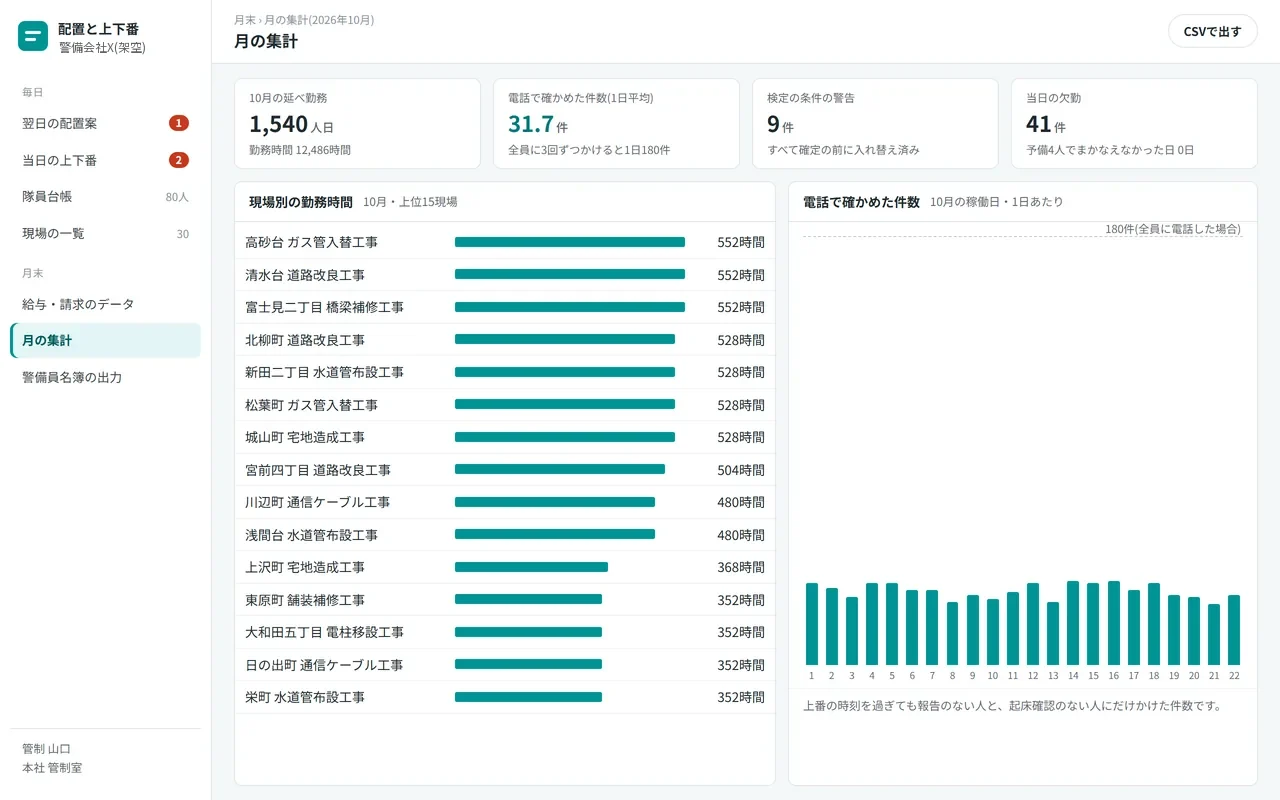This screenshot has width=1280, height=800.
Task: Click the red badge on 翌日の配置案
Action: click(179, 123)
